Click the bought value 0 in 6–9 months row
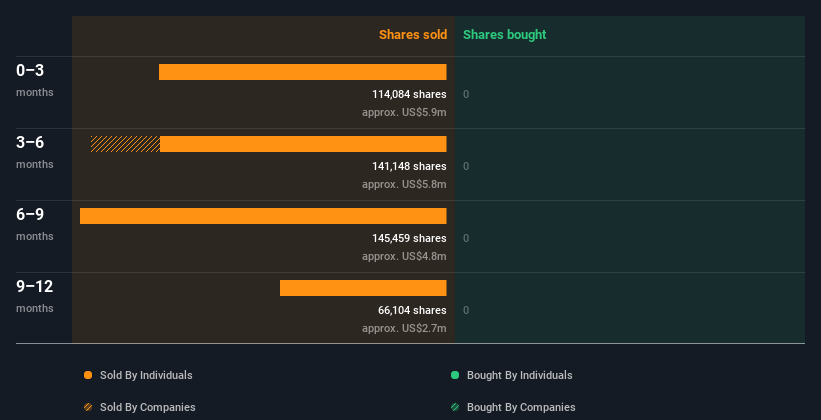This screenshot has width=821, height=420. click(466, 238)
